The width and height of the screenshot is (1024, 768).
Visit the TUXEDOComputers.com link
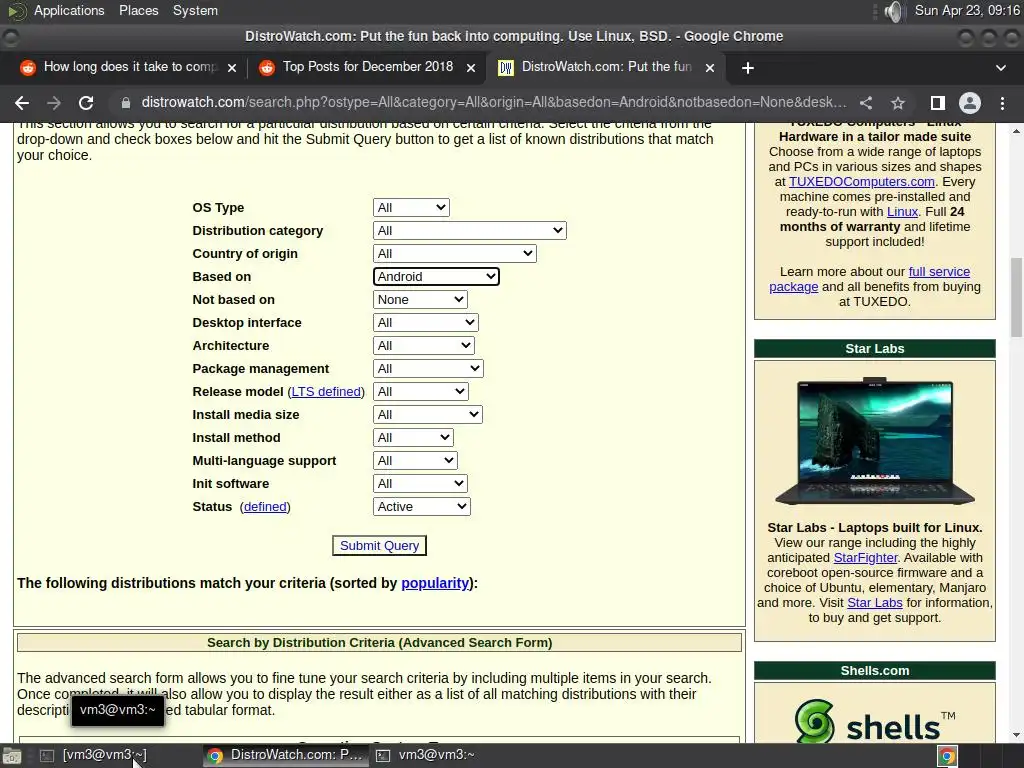point(861,182)
